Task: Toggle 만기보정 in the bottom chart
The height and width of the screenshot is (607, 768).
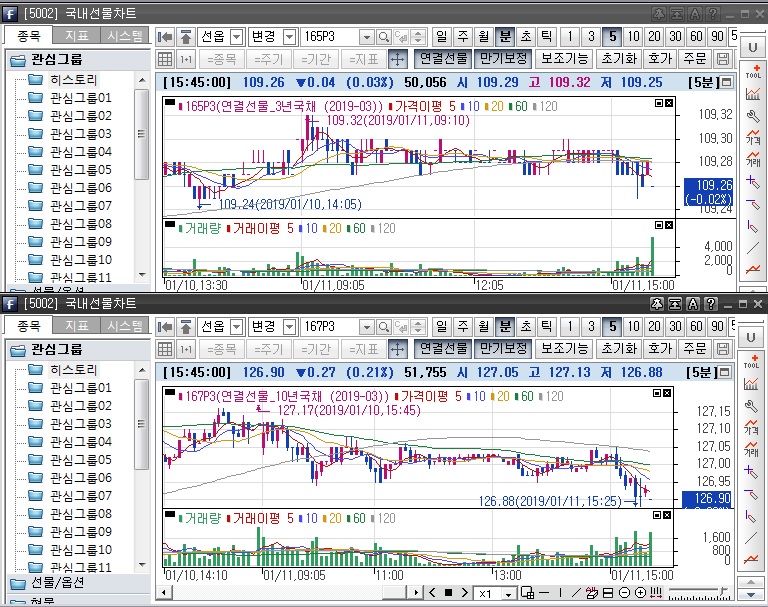Action: click(x=502, y=349)
